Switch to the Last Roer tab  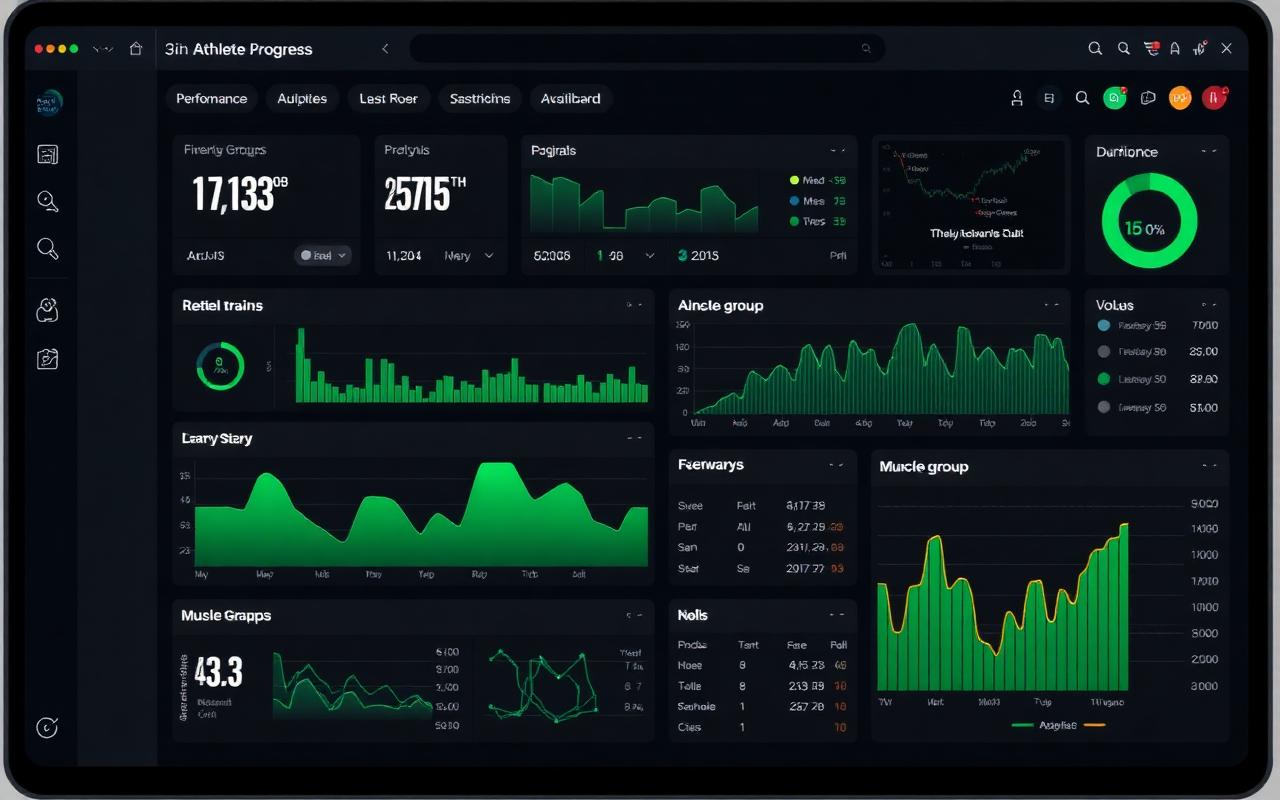[x=389, y=98]
